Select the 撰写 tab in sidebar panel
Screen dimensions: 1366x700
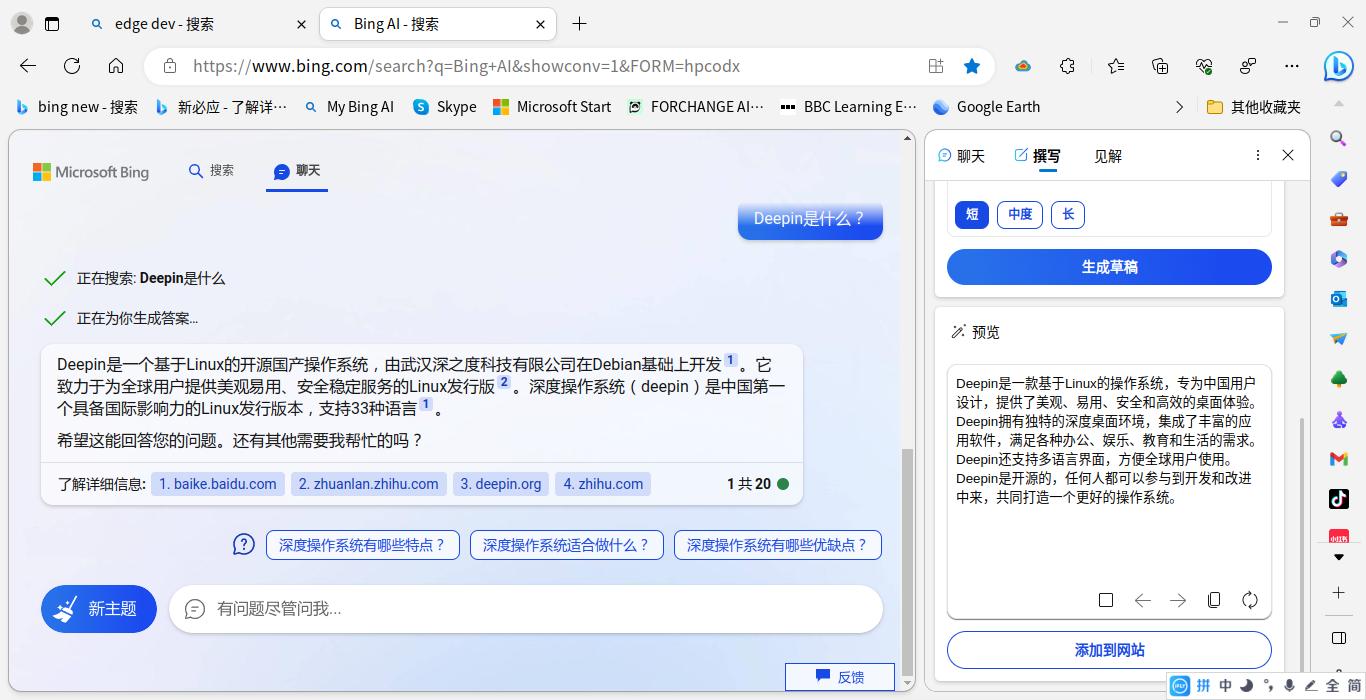pyautogui.click(x=1037, y=156)
